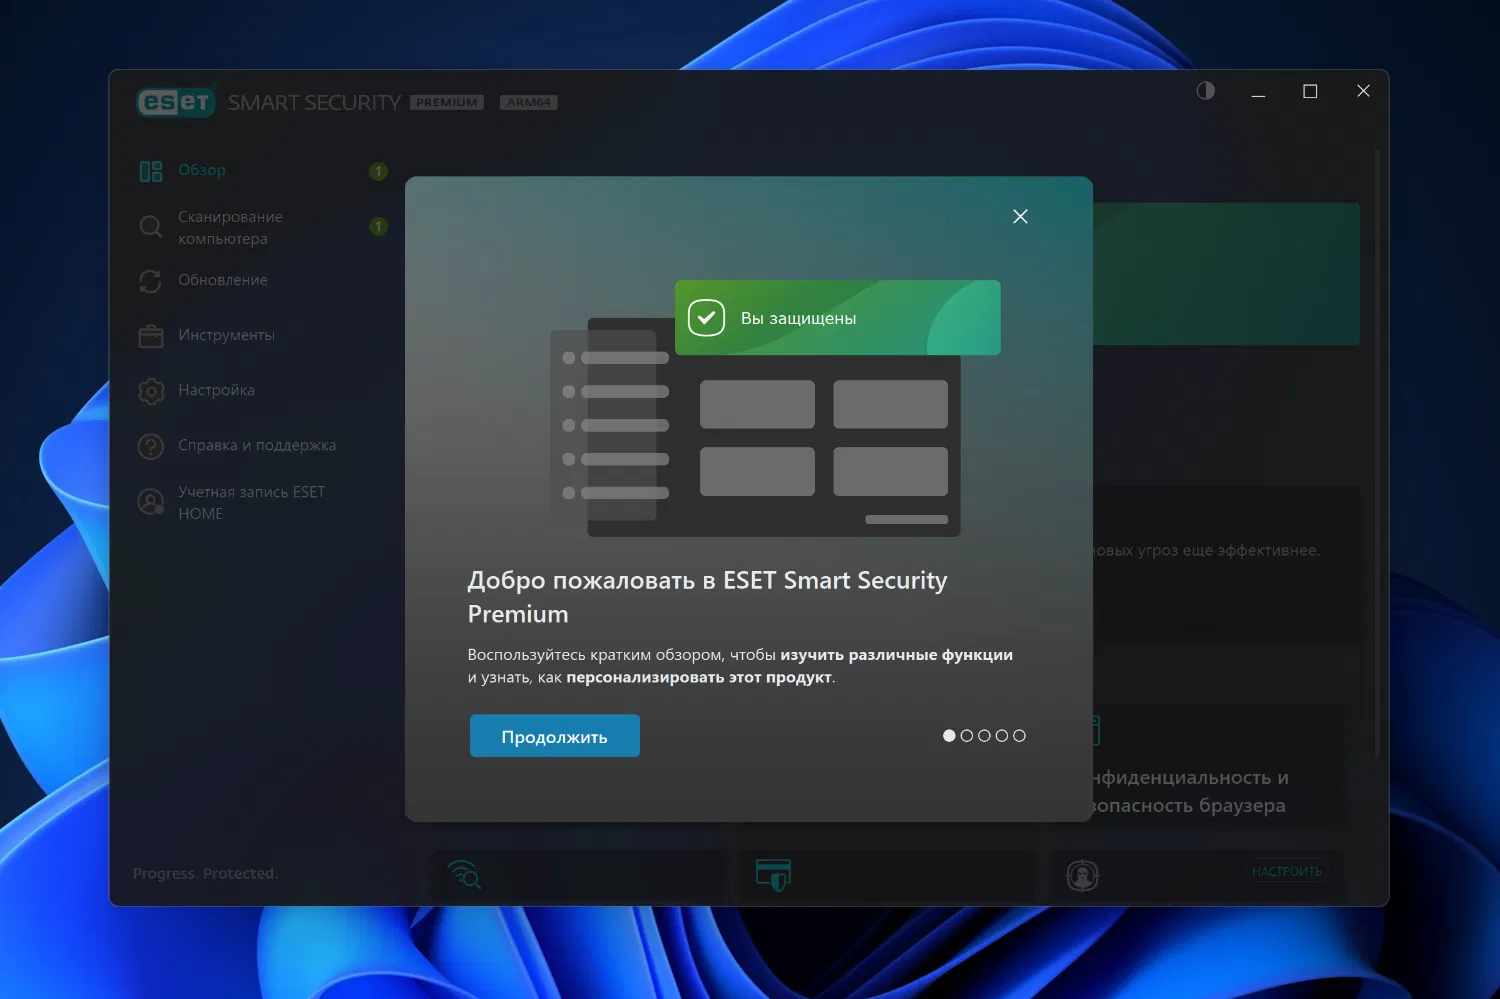Screen dimensions: 1500x999
Task: Click the Настройка gear icon
Action: (151, 391)
